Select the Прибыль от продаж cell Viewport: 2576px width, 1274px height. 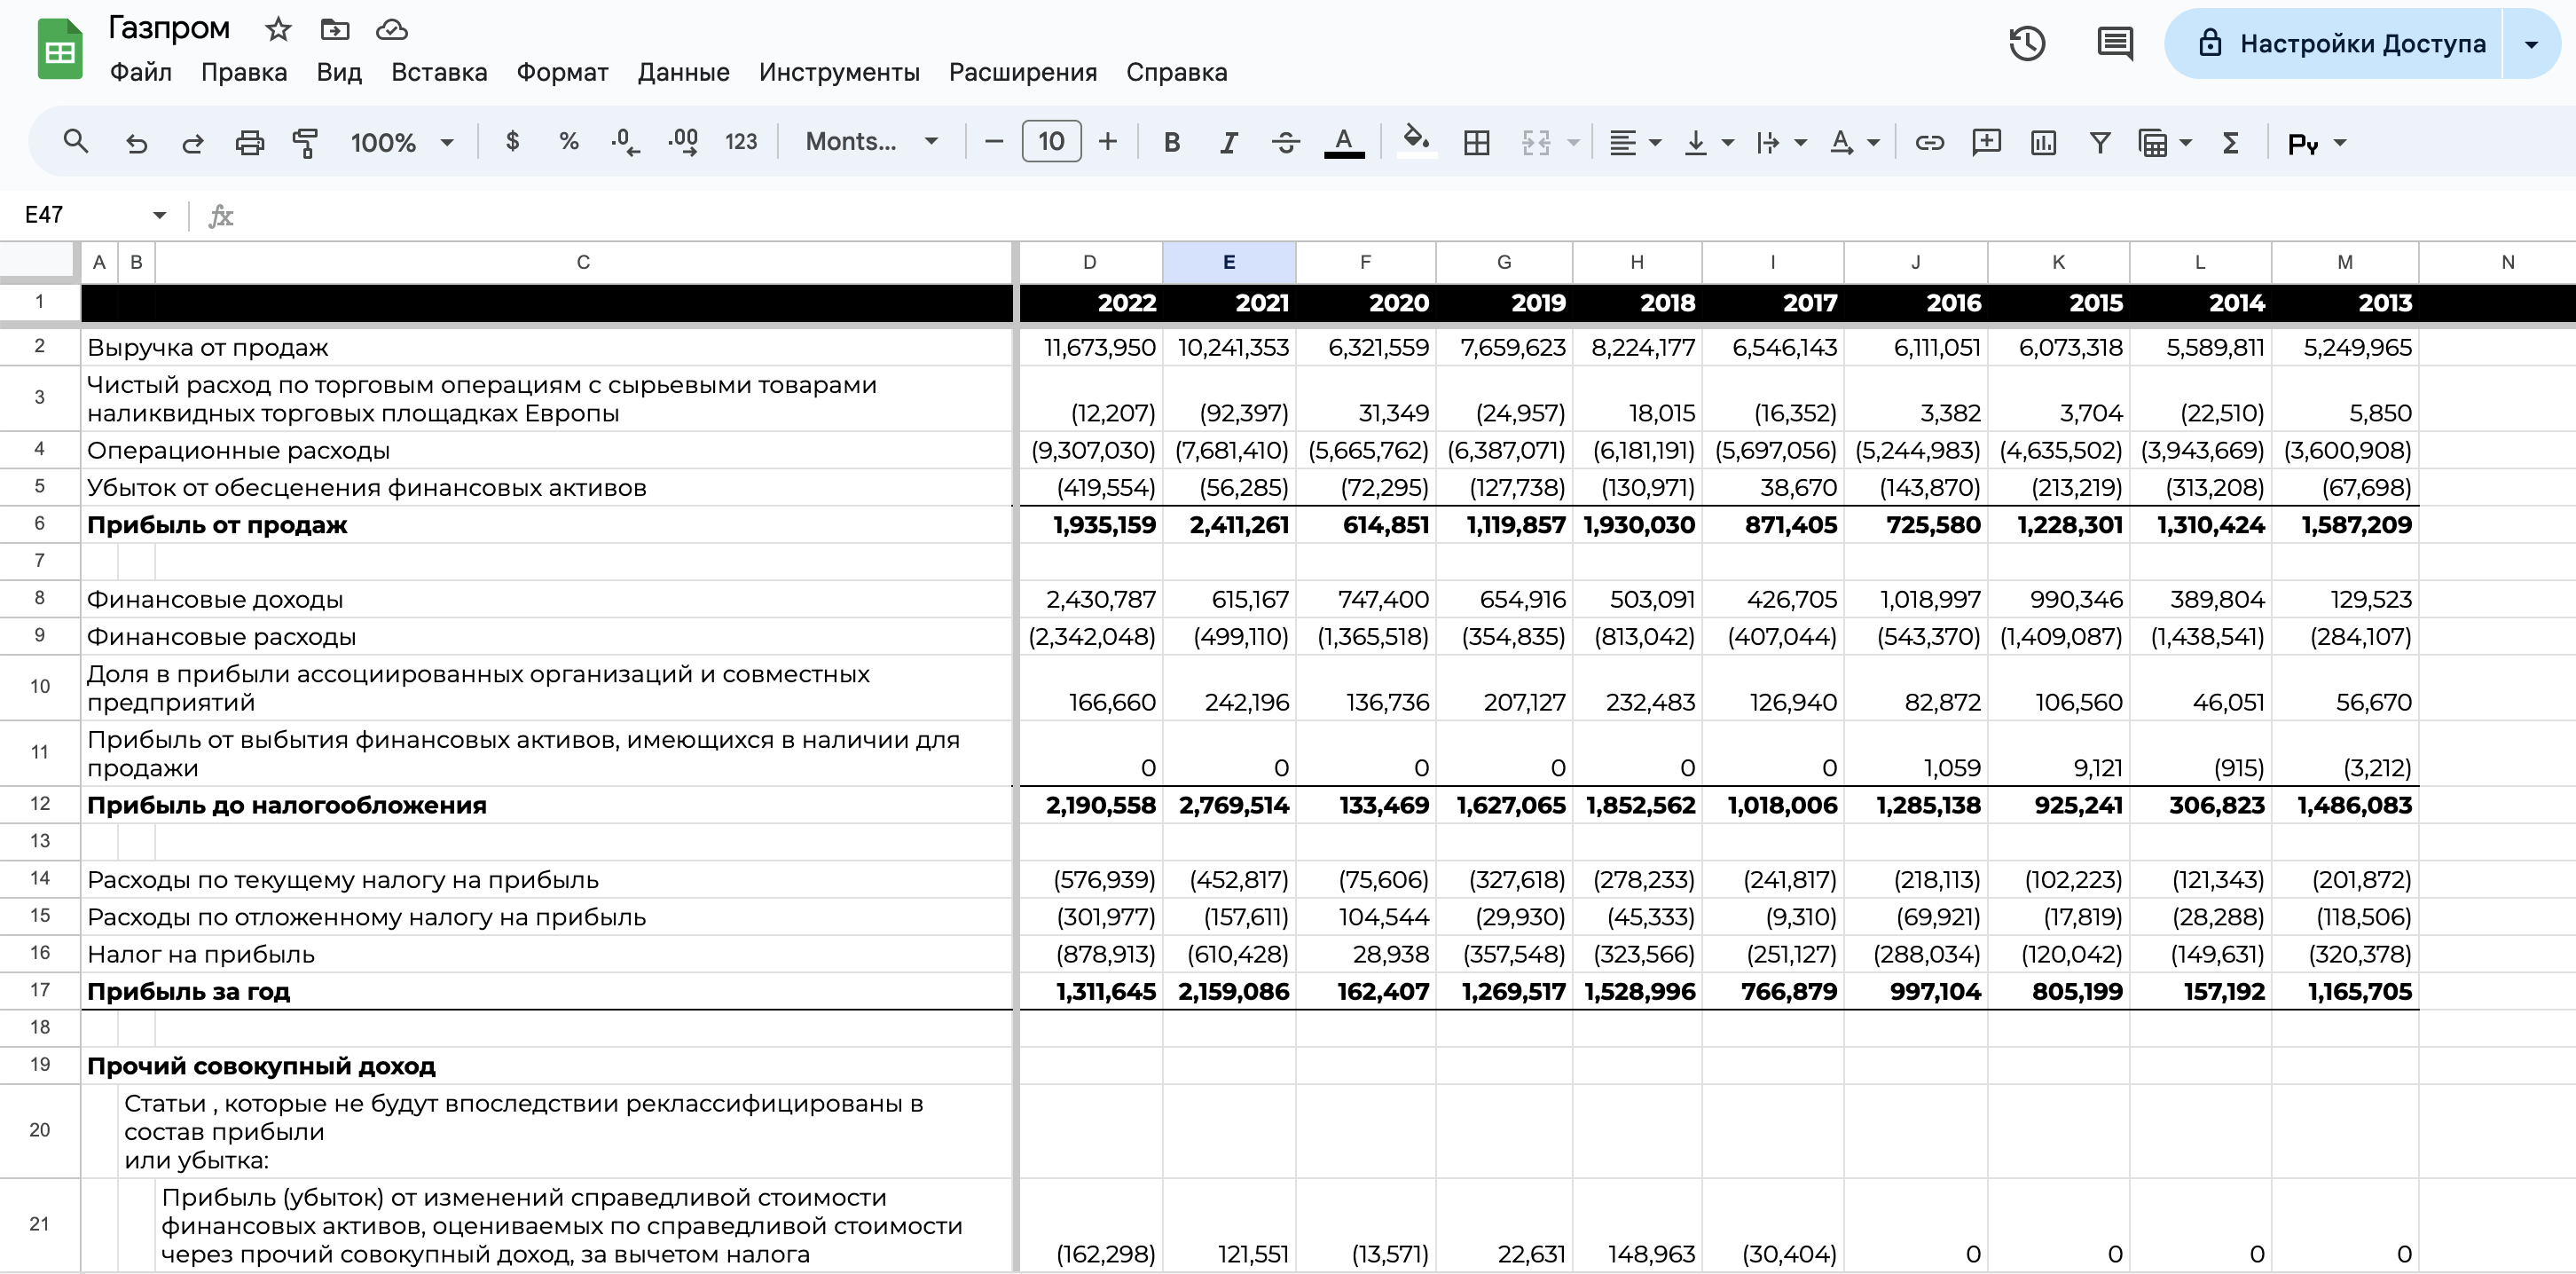pos(547,525)
